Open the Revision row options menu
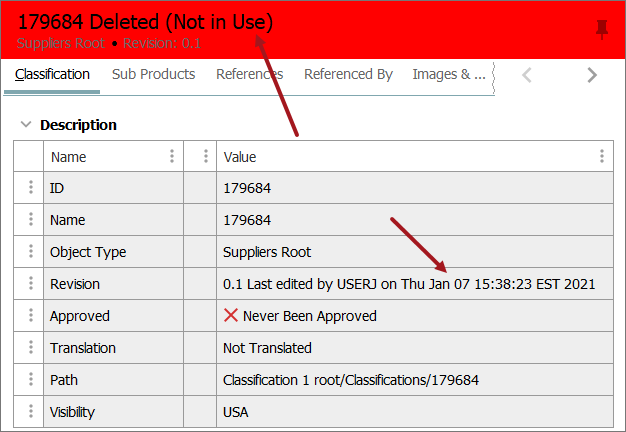Viewport: 626px width, 432px height. (x=31, y=284)
